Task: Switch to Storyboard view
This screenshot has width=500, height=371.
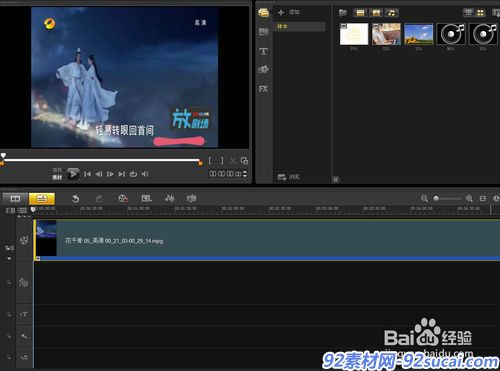Action: click(x=15, y=199)
